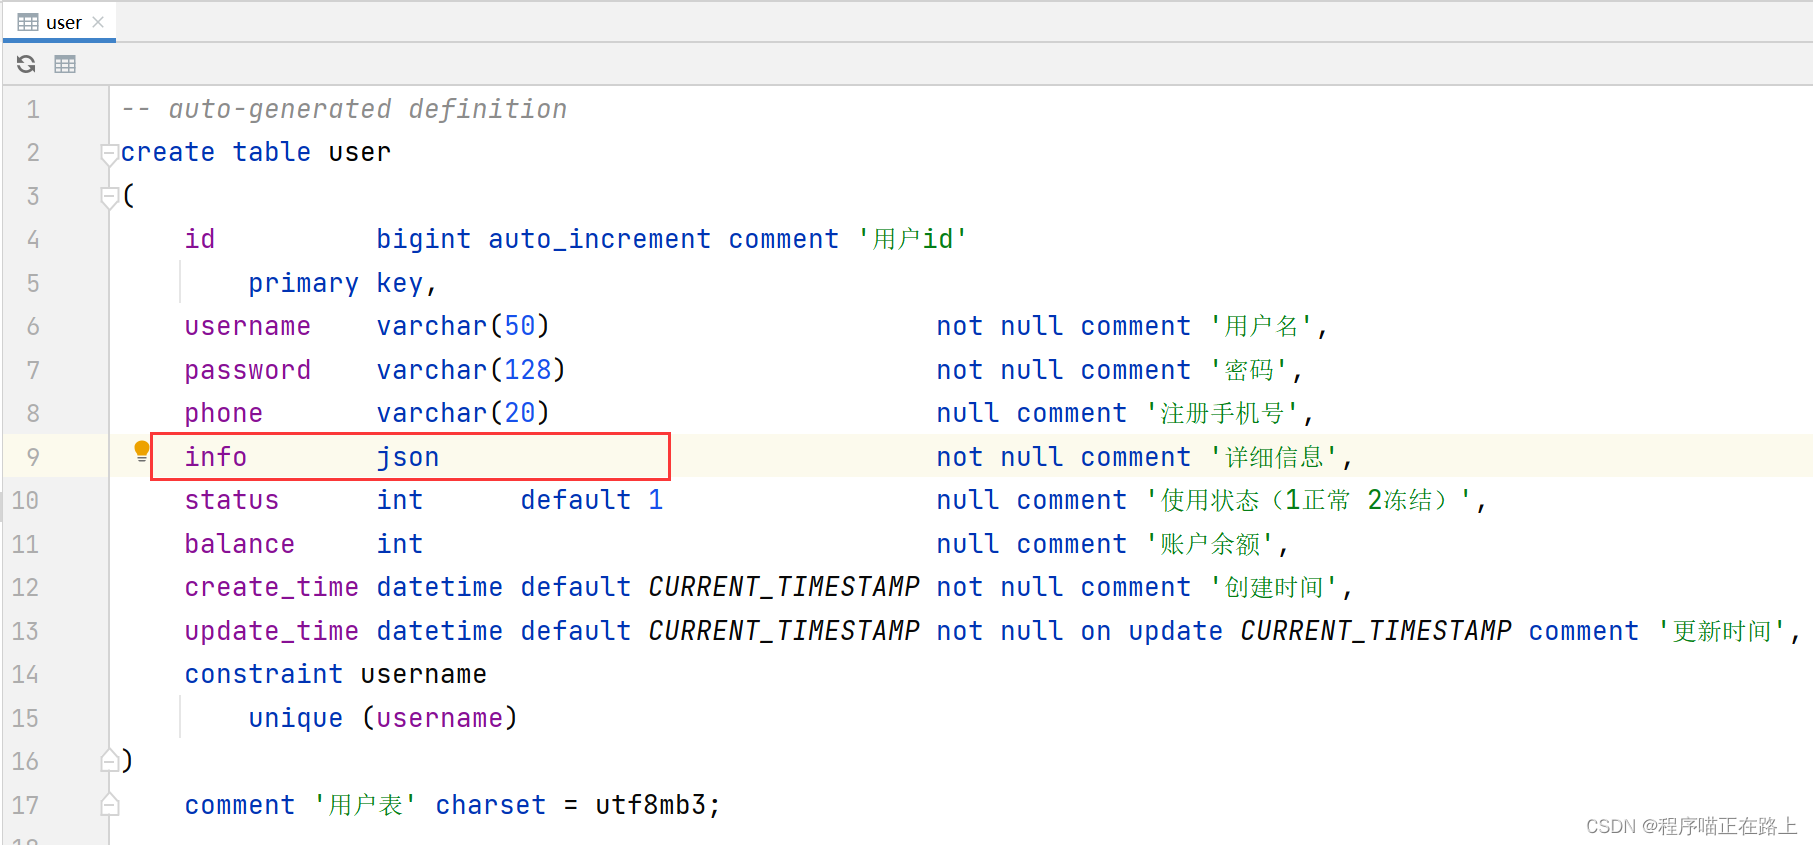Click the '创建时间' comment string
Image resolution: width=1813 pixels, height=845 pixels.
pos(1275,587)
